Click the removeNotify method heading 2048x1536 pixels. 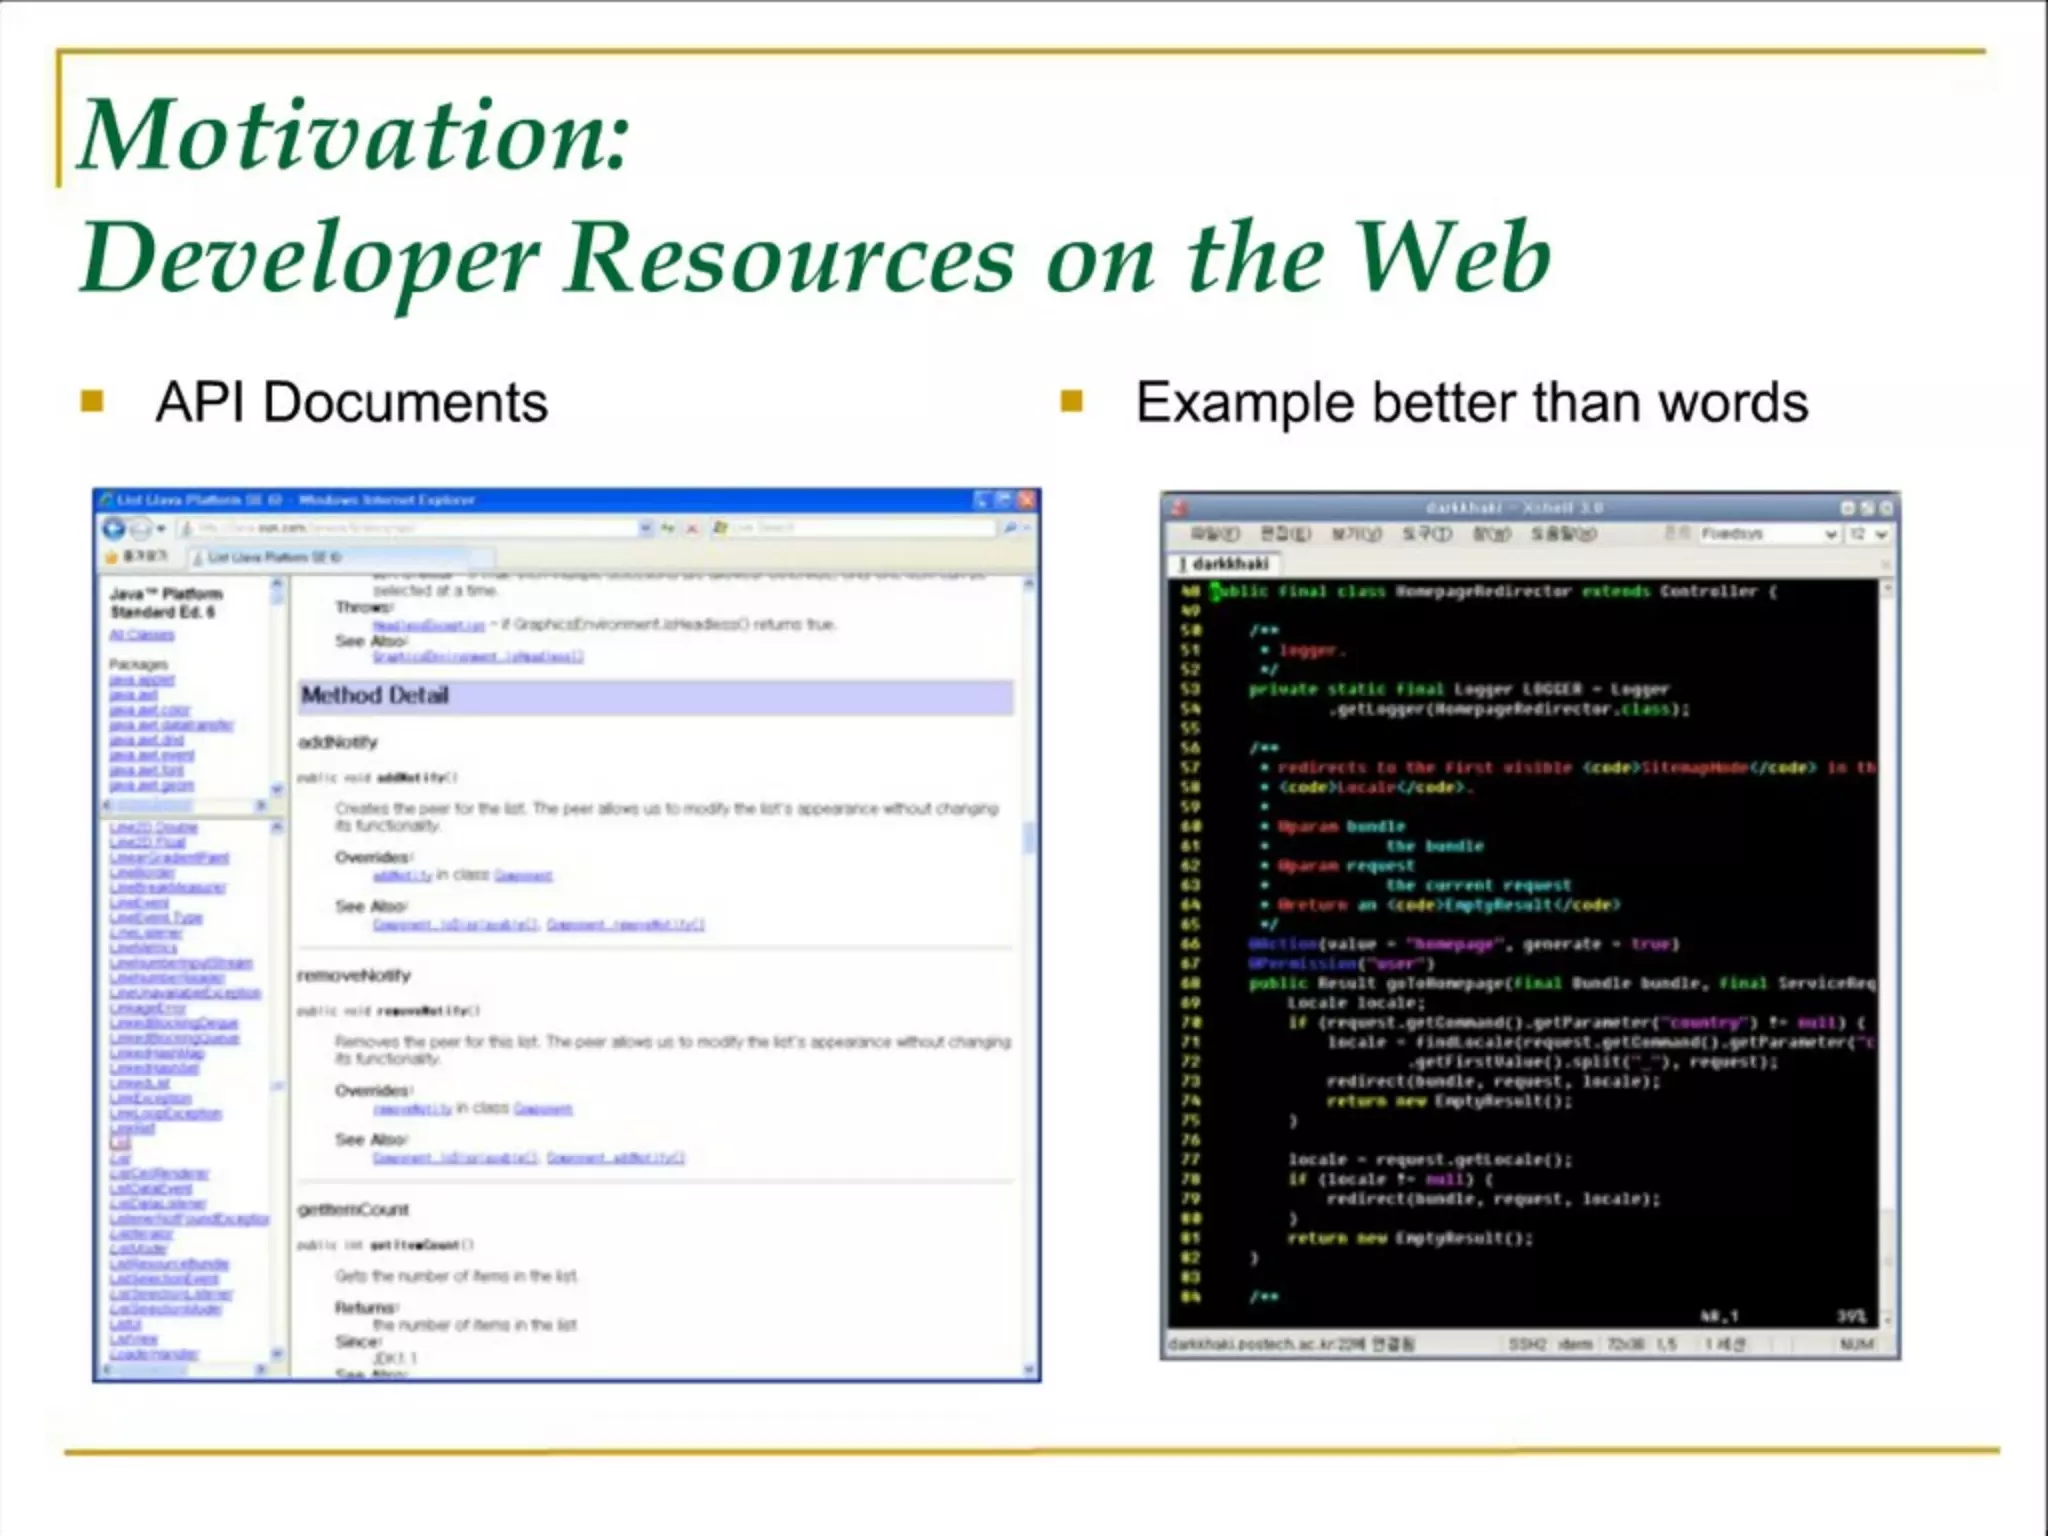[354, 975]
